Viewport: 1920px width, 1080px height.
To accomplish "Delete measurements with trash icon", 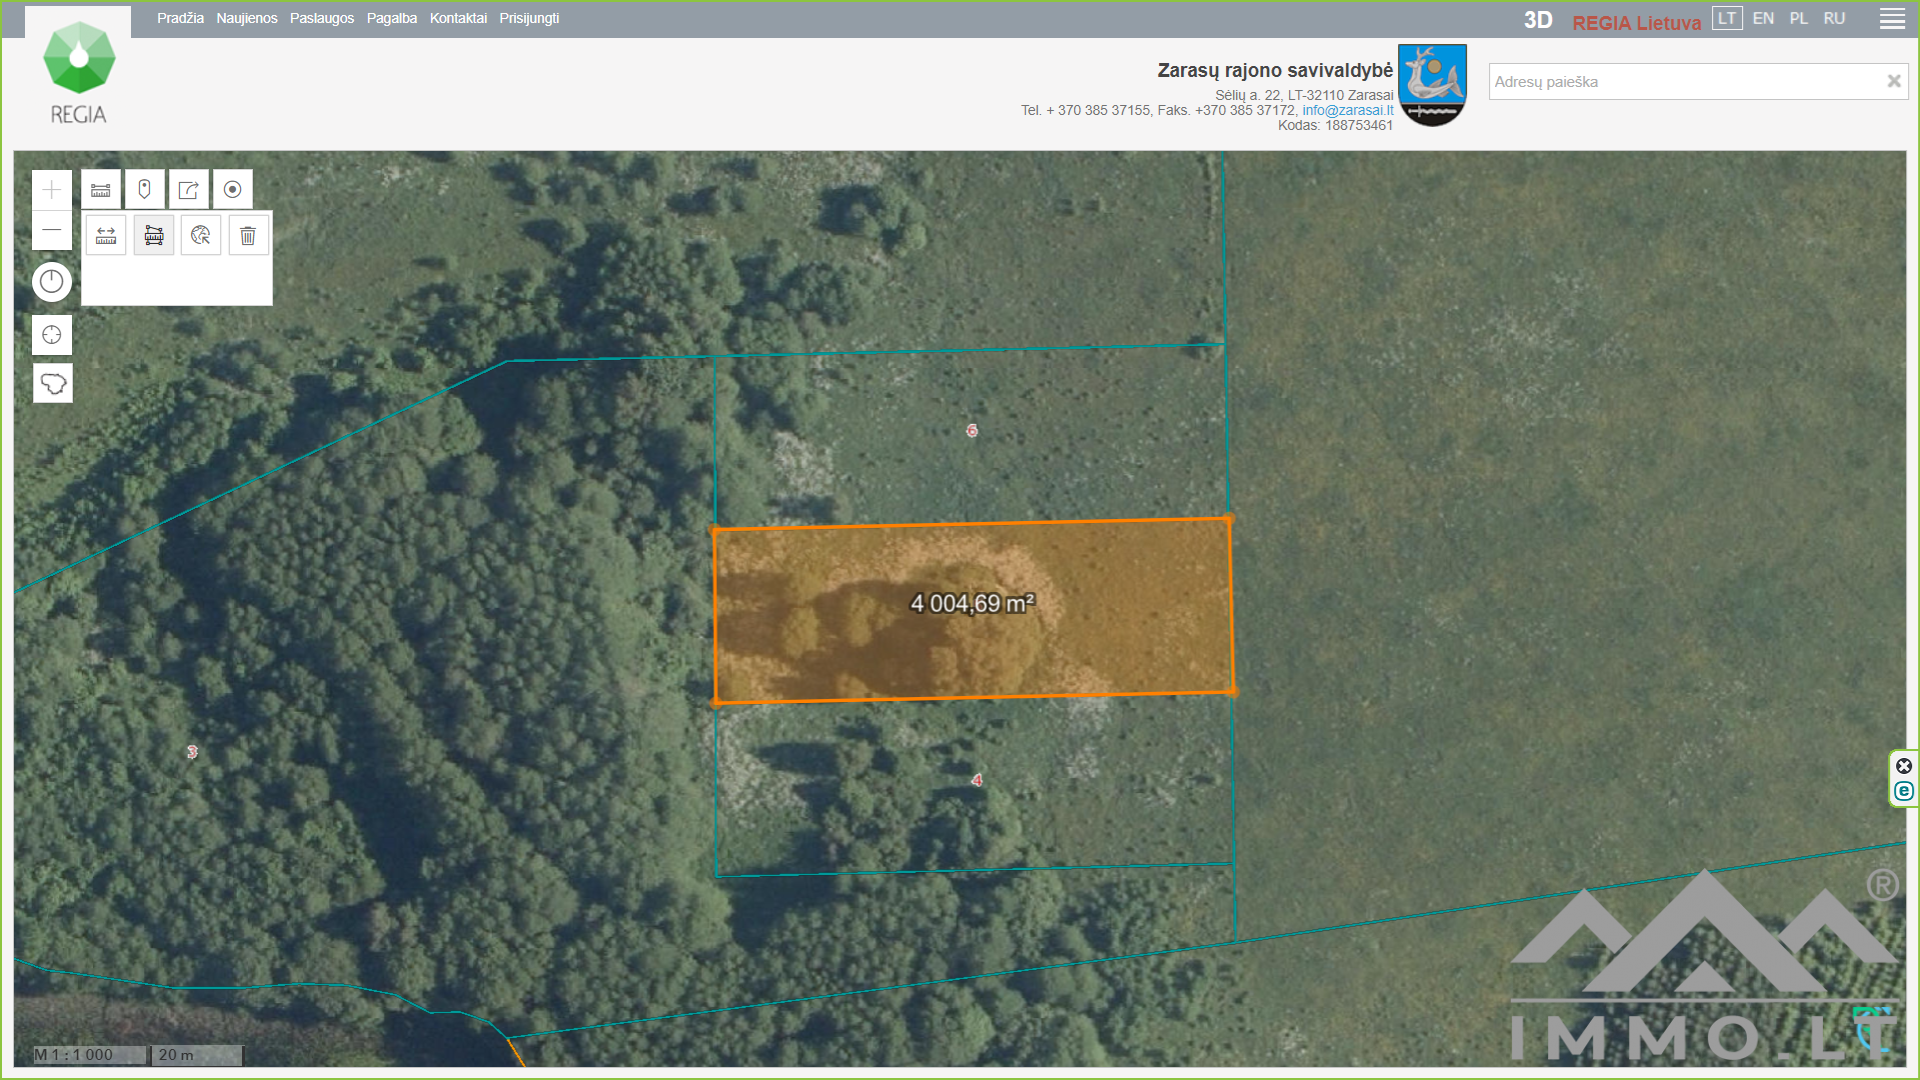I will click(248, 235).
